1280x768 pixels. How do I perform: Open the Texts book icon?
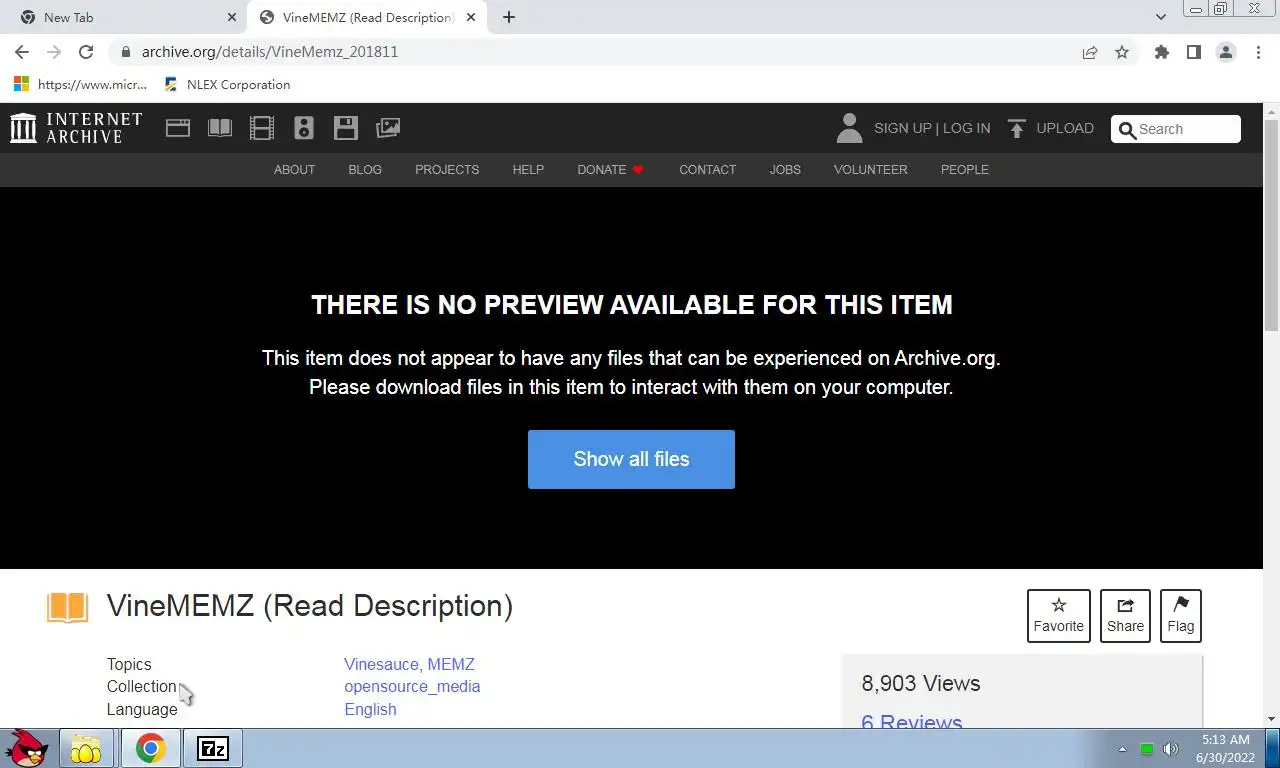tap(220, 128)
